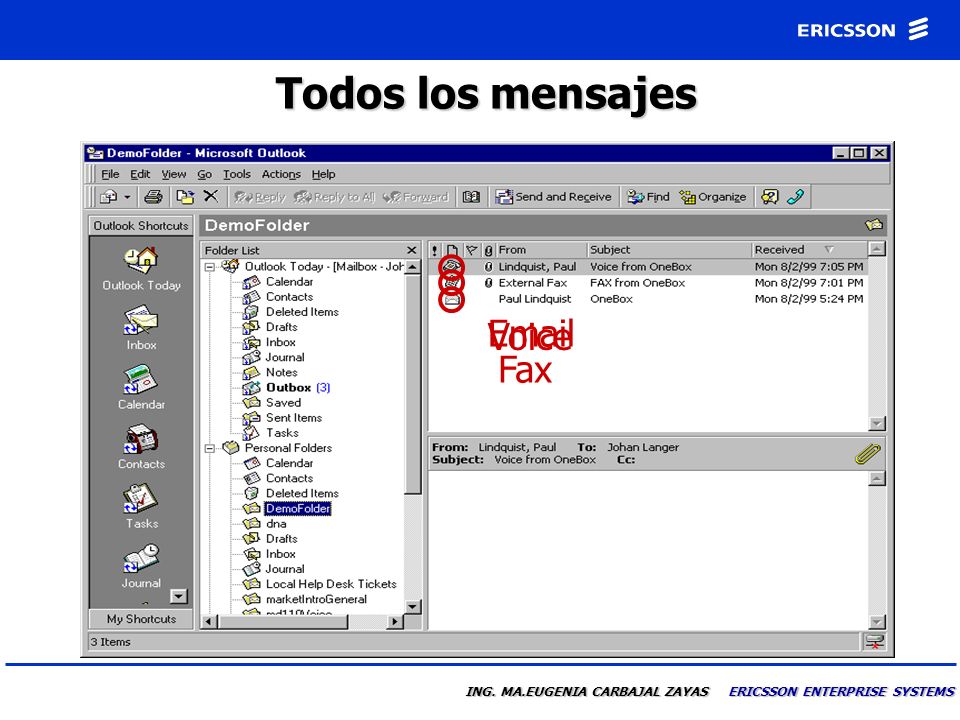
Task: Open Tools menu
Action: pos(237,174)
